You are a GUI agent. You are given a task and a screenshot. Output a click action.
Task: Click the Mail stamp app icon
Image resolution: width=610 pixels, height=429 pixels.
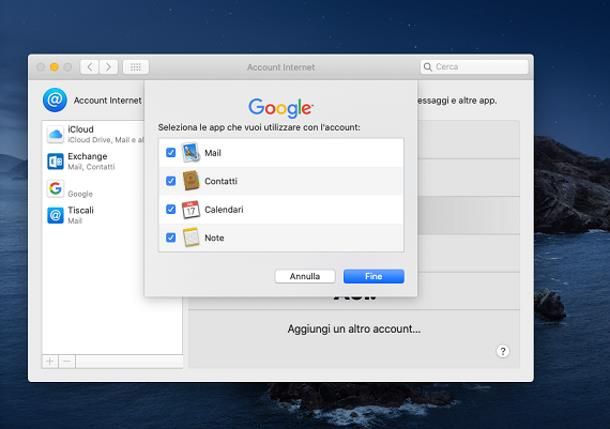tap(191, 152)
